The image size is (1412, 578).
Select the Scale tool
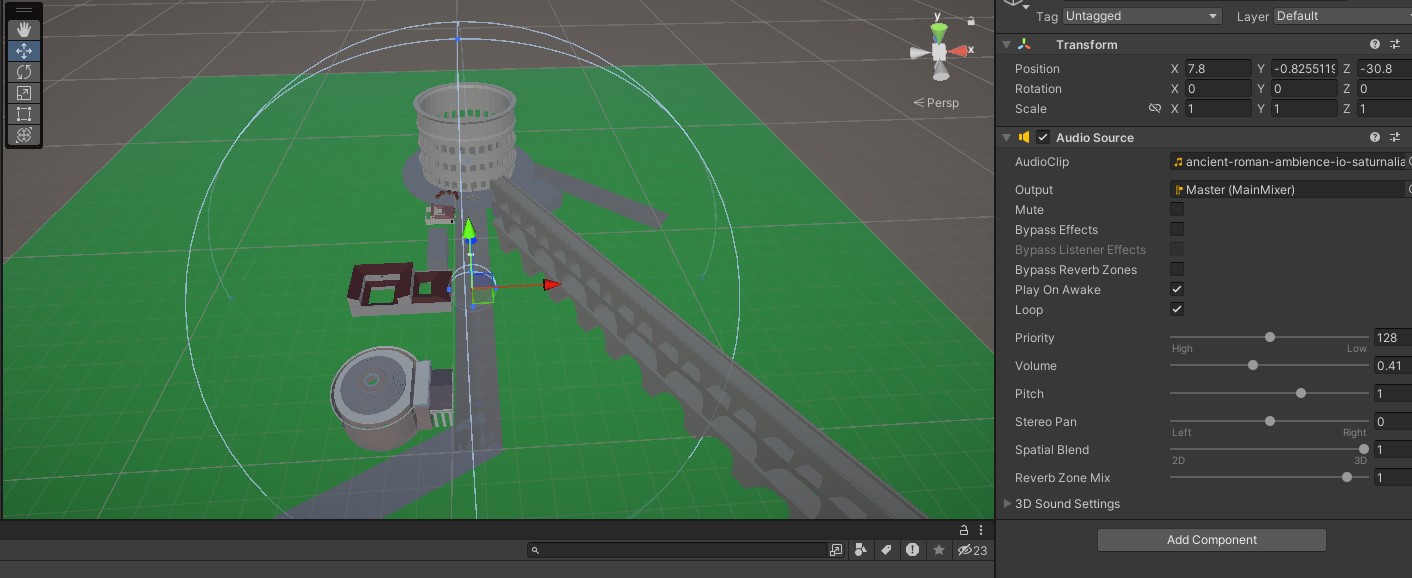tap(24, 93)
